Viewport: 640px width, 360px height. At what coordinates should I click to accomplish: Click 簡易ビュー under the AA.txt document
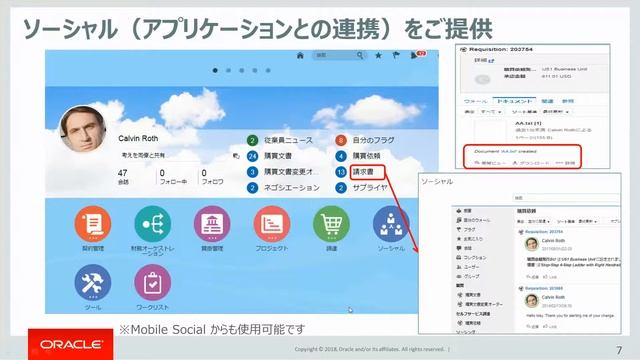click(x=491, y=163)
